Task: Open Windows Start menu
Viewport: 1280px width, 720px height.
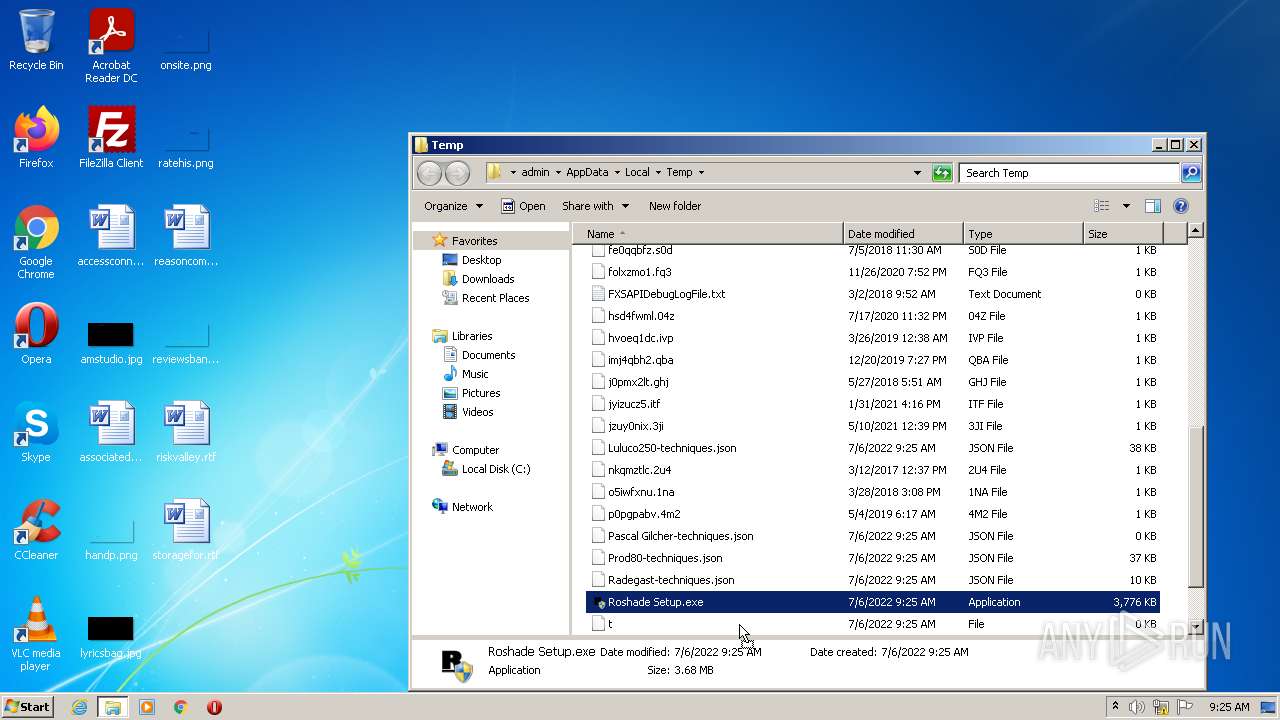Action: click(28, 707)
